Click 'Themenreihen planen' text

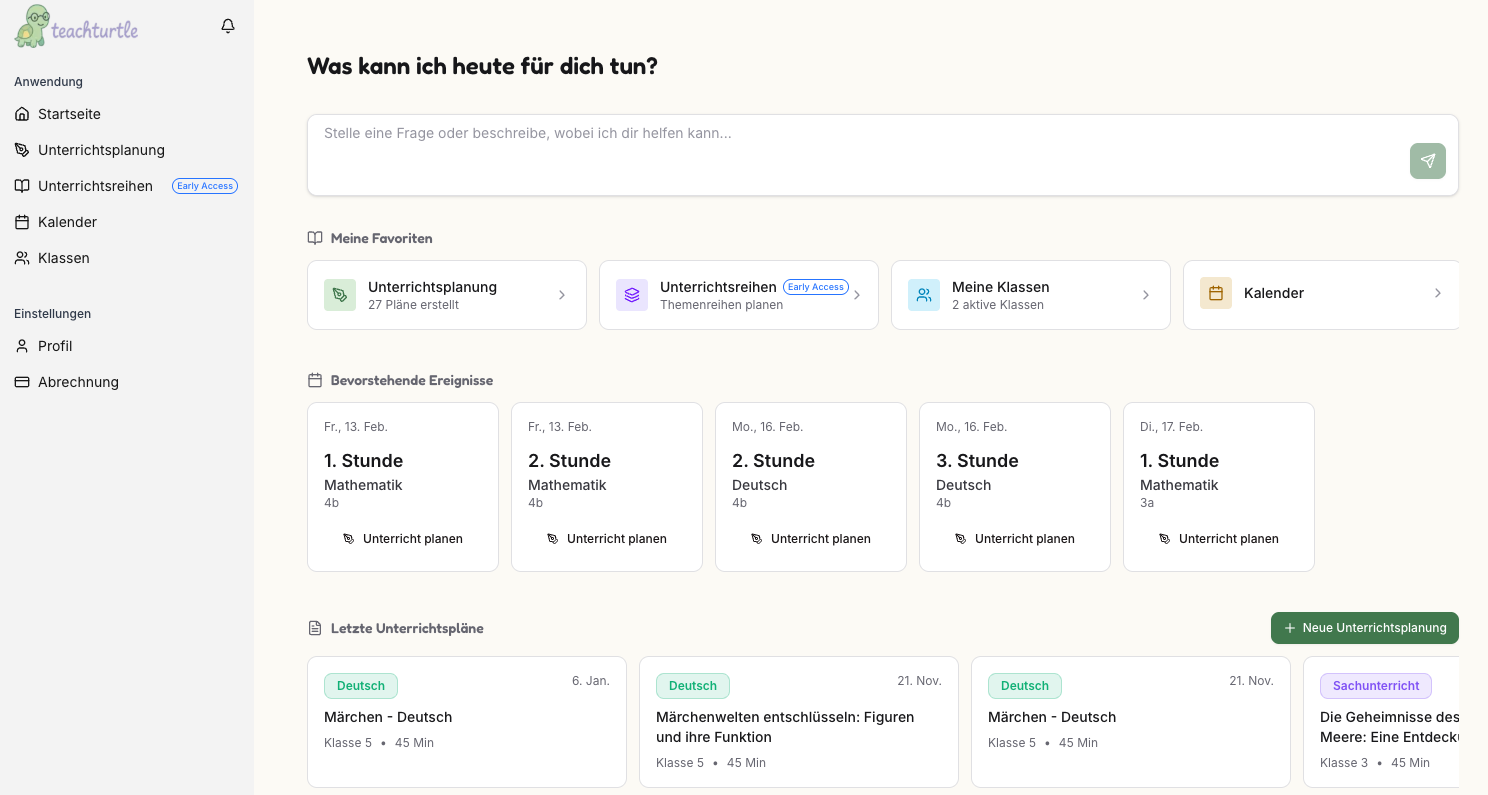pyautogui.click(x=722, y=305)
